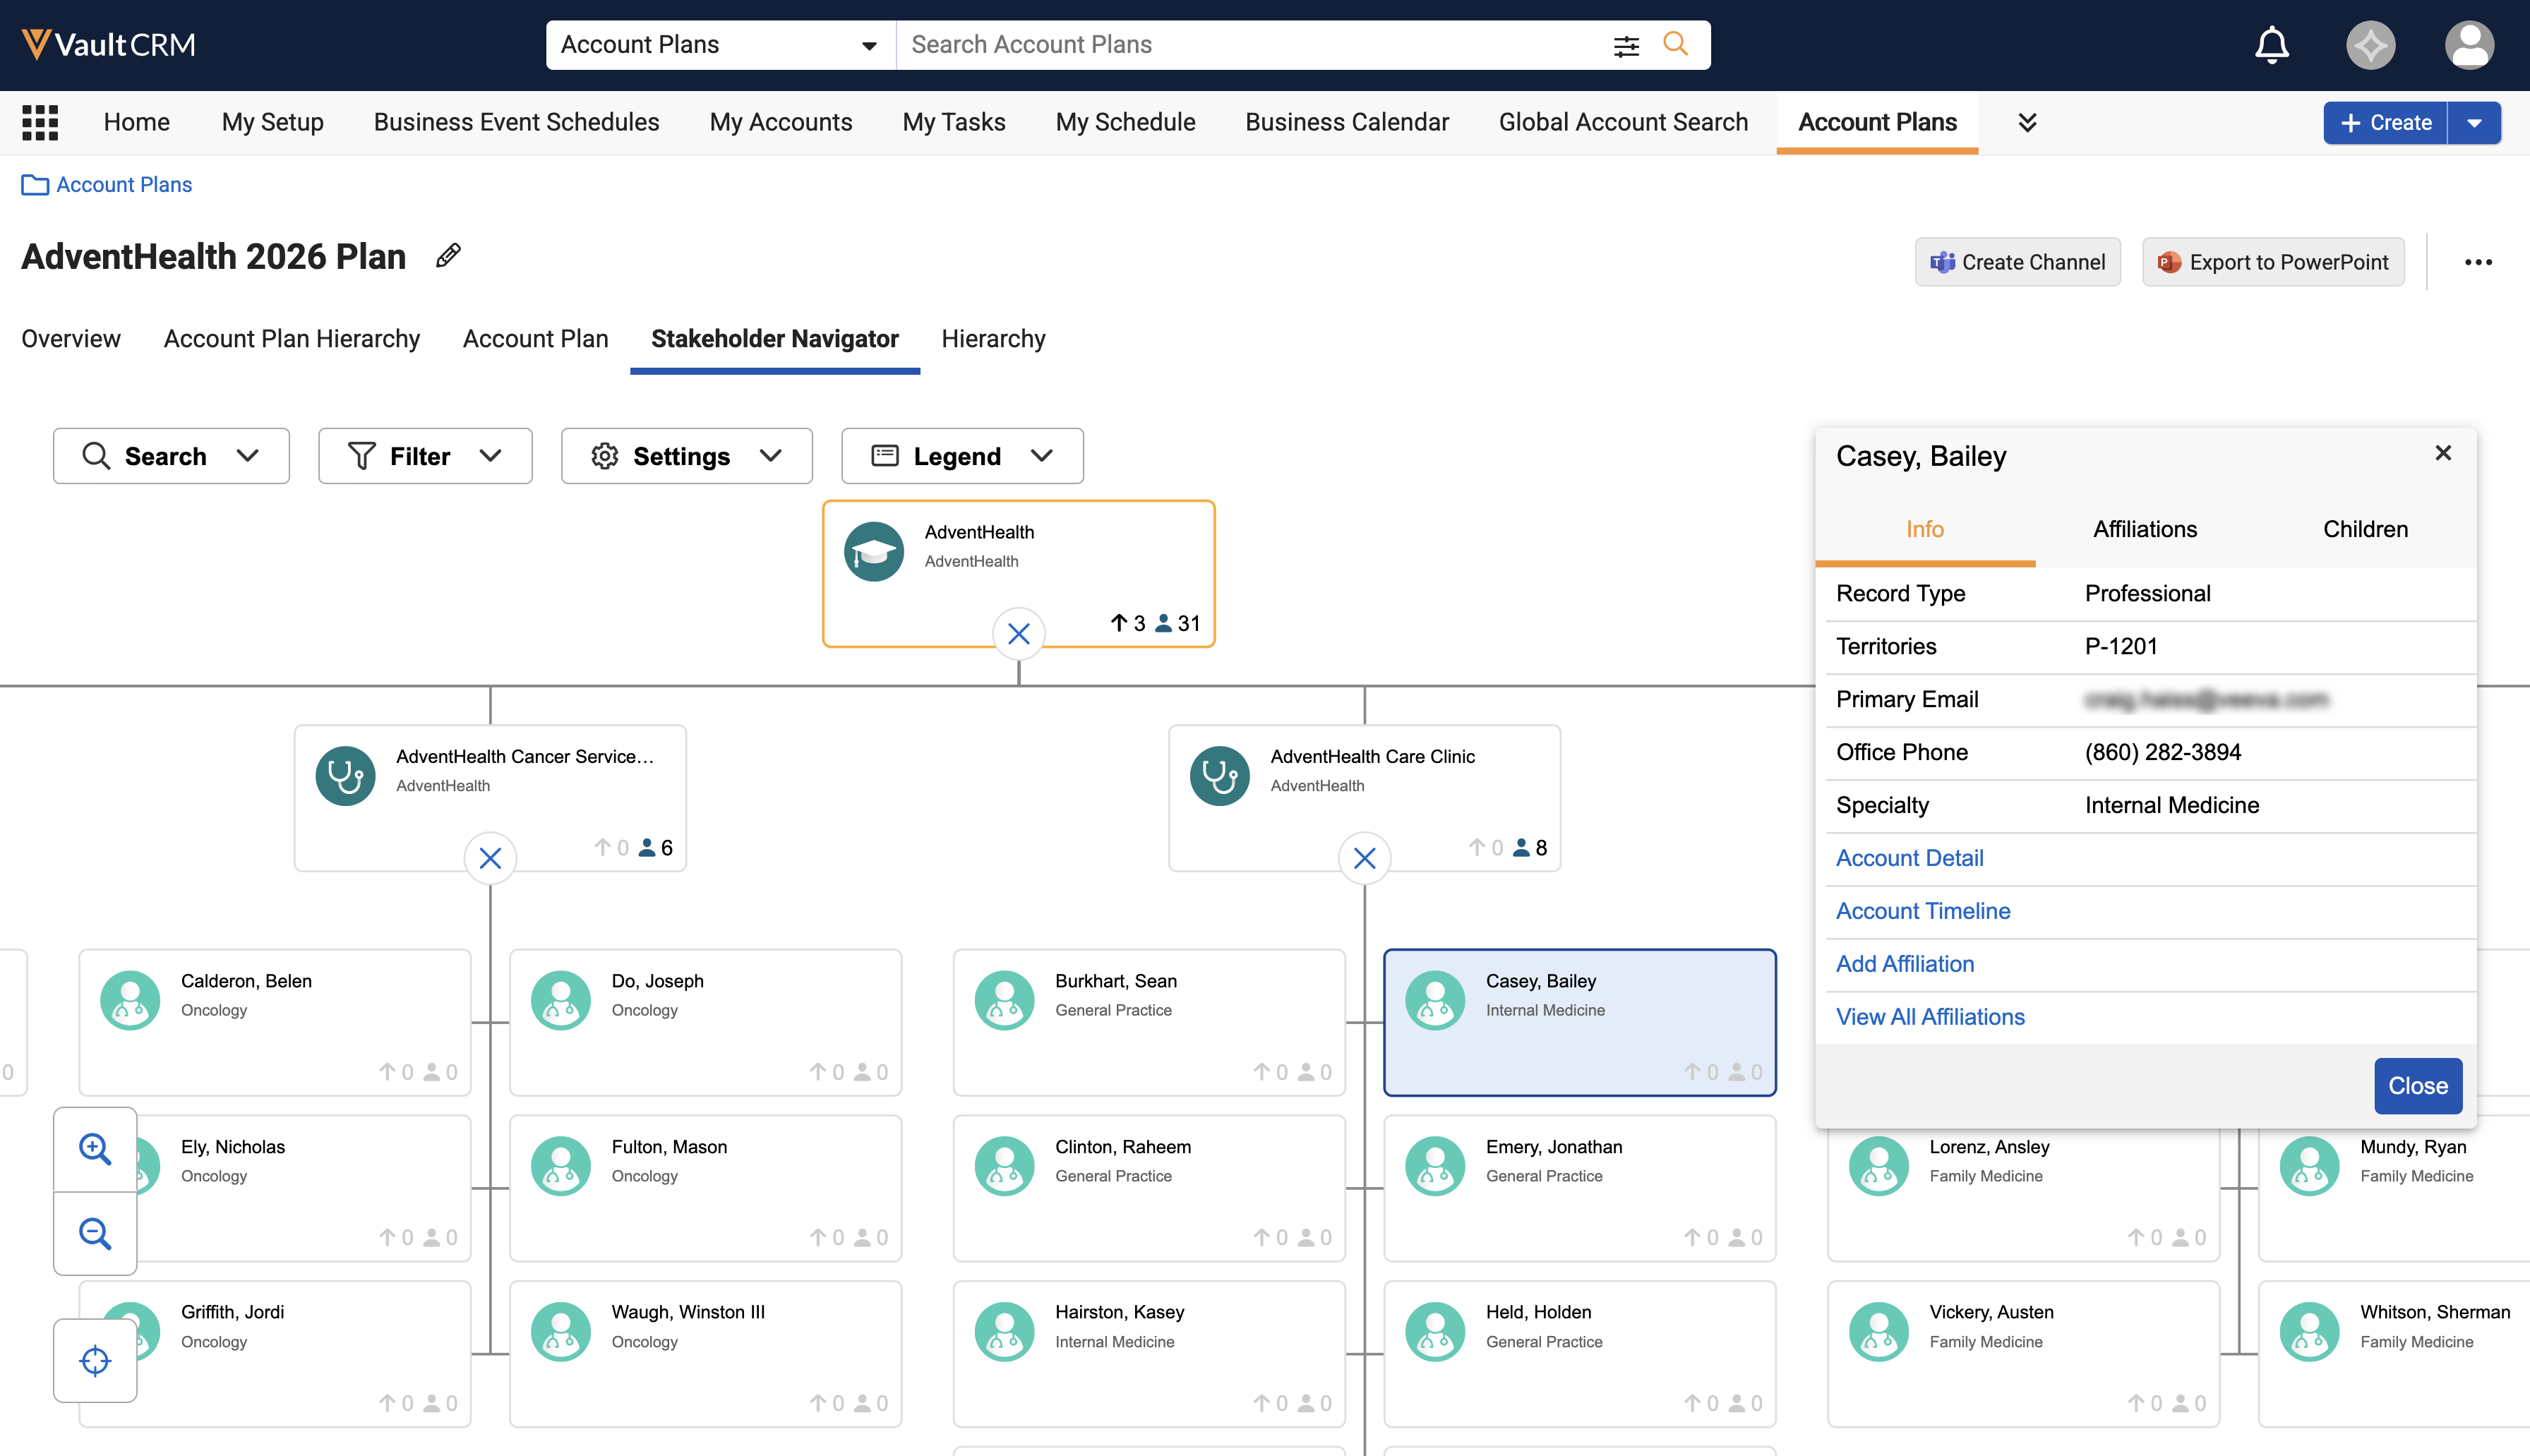Expand the Settings dropdown
Viewport: 2530px width, 1456px height.
[687, 456]
